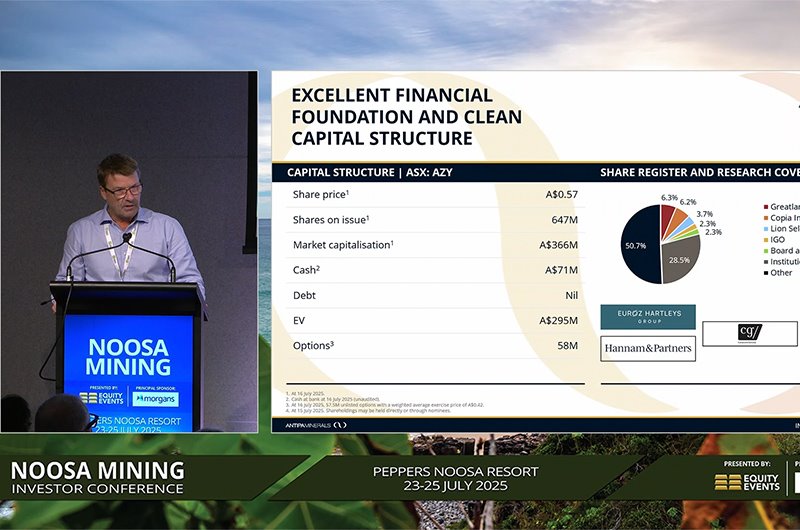
Task: Click the 'Market capitalisation' row label
Action: tap(343, 245)
